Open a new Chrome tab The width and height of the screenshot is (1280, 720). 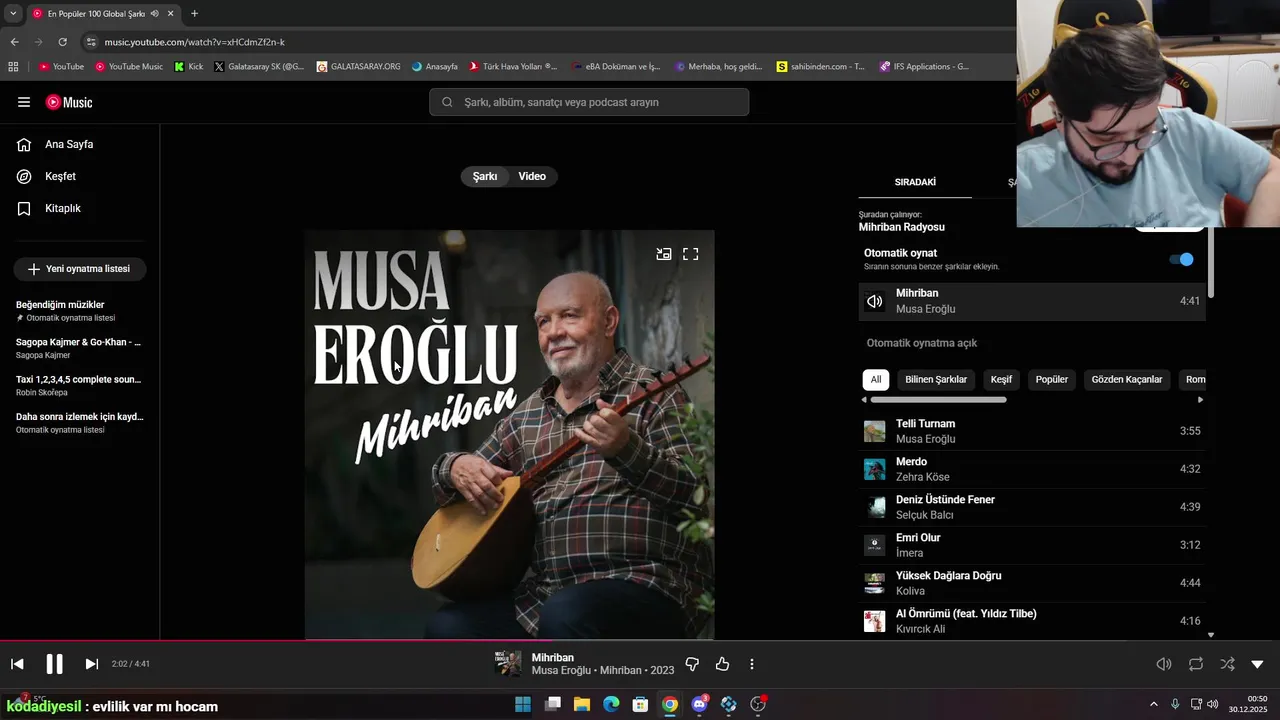(194, 14)
